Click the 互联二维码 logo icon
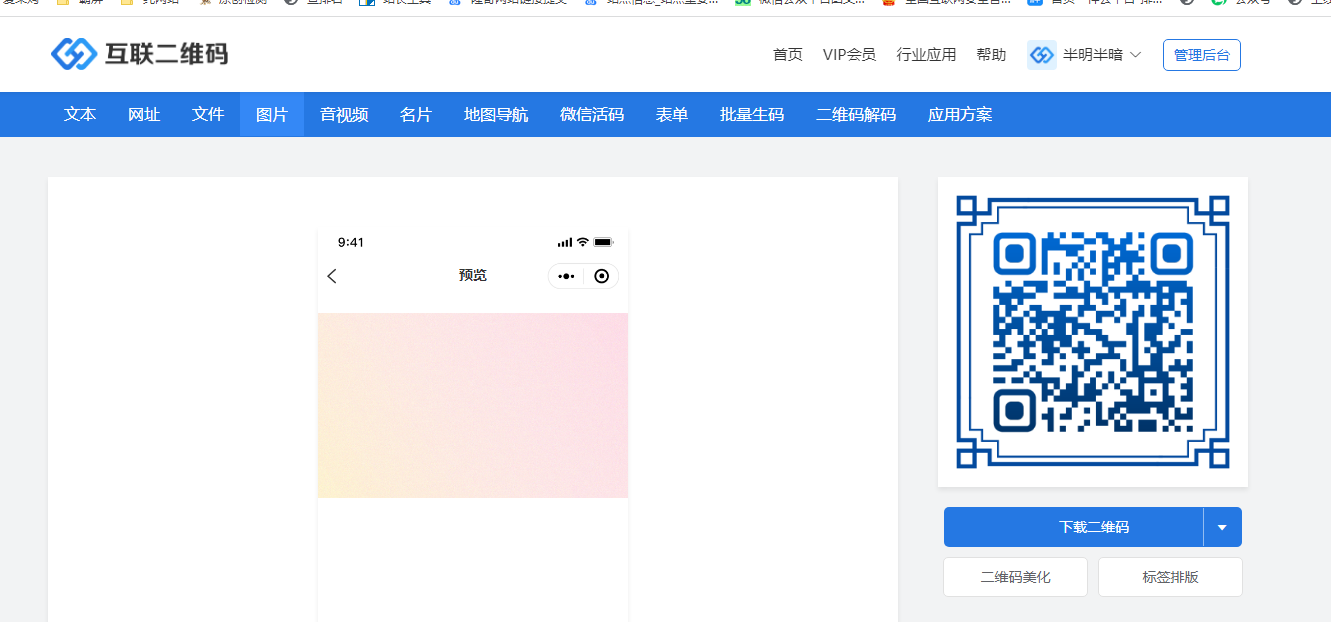The height and width of the screenshot is (622, 1331). point(73,54)
